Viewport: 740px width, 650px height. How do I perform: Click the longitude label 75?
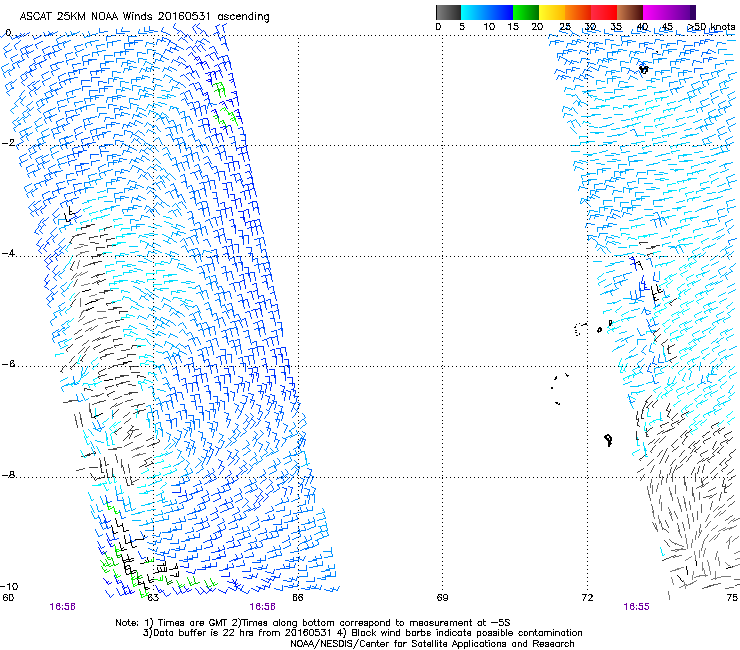pyautogui.click(x=732, y=598)
